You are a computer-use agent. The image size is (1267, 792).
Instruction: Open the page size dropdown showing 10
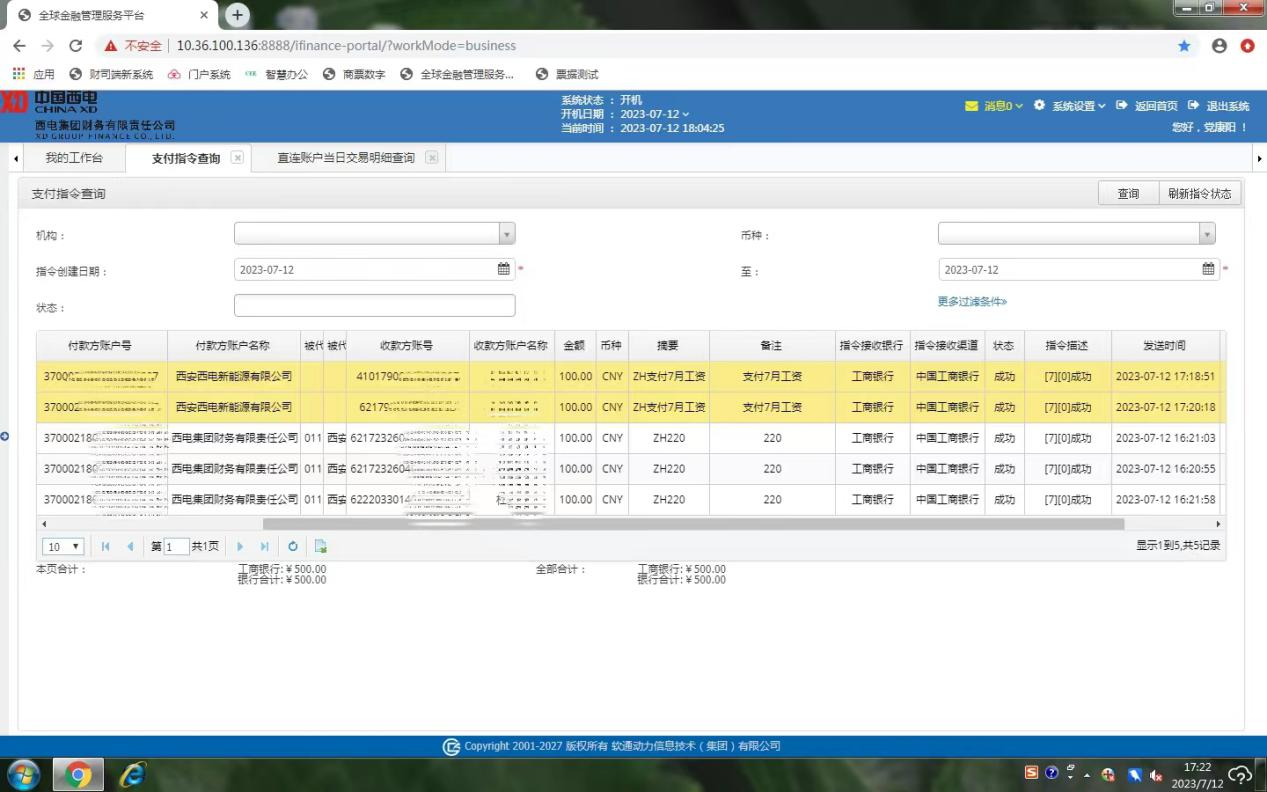point(63,546)
